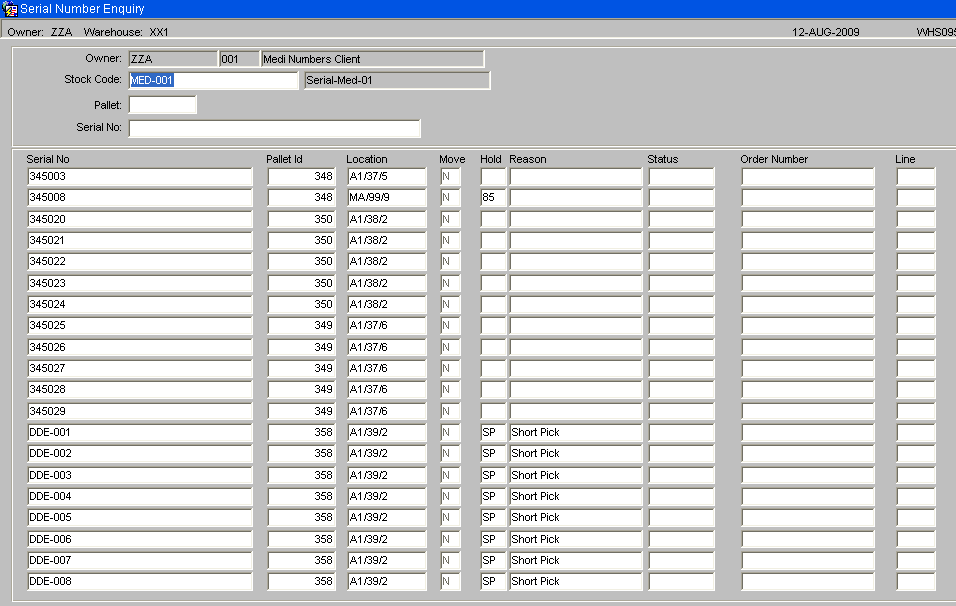Select serial number 345026

click(140, 348)
